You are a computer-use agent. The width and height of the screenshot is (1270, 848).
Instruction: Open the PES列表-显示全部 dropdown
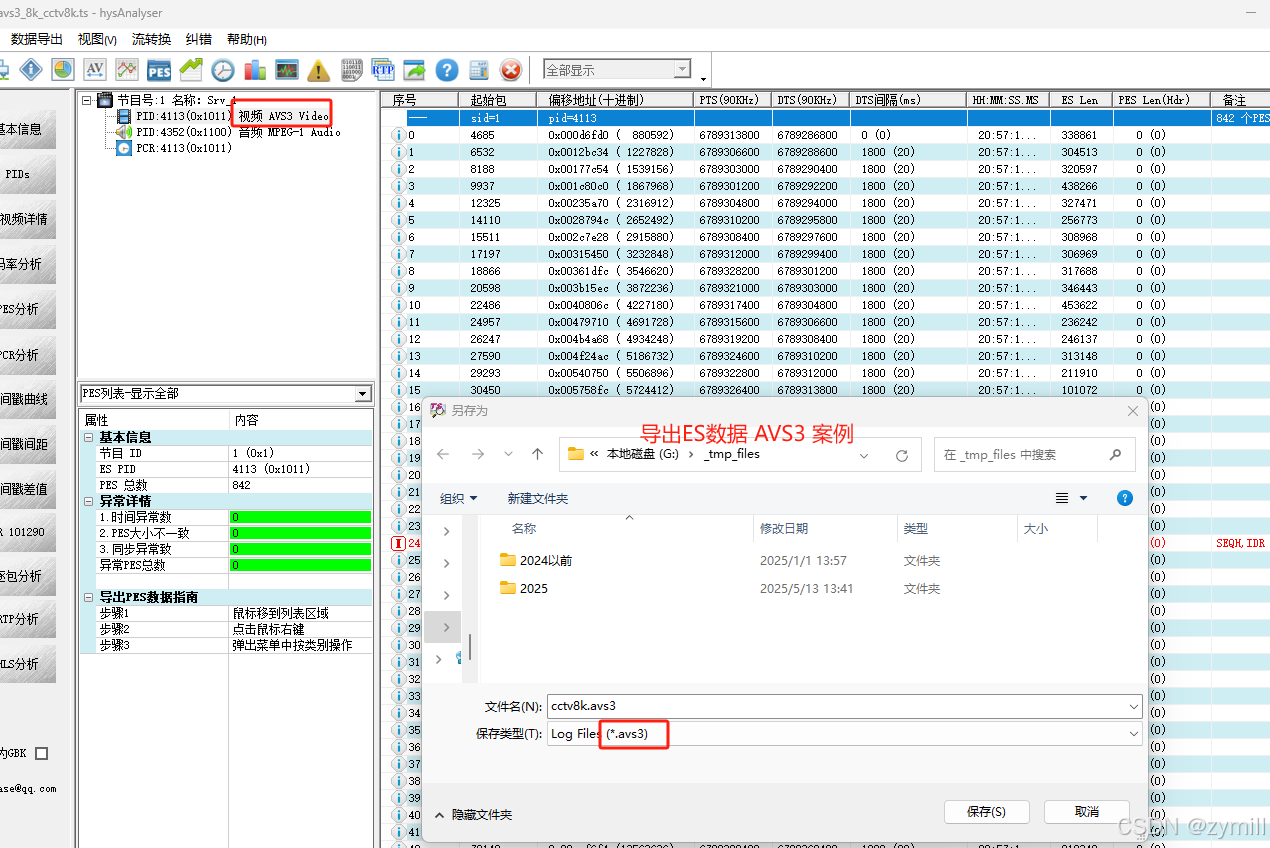pos(363,394)
